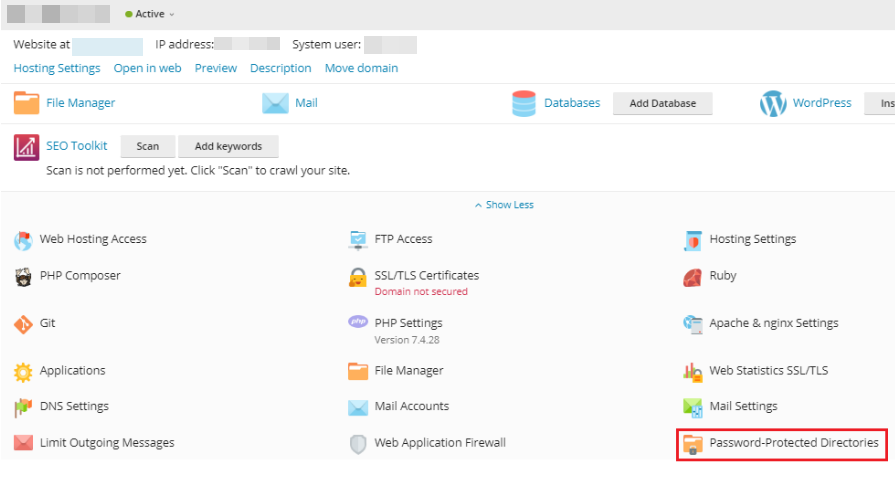Click the Add Database button
The image size is (895, 477).
[x=663, y=103]
